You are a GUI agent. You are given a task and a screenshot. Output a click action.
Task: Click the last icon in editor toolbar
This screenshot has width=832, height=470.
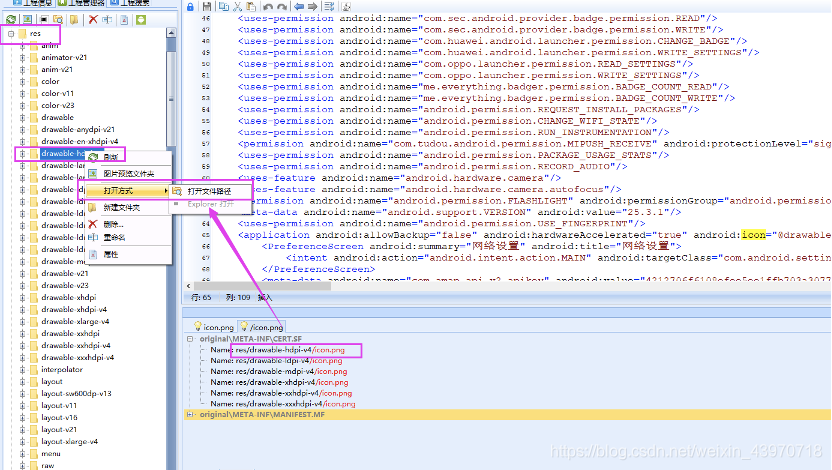pos(346,6)
